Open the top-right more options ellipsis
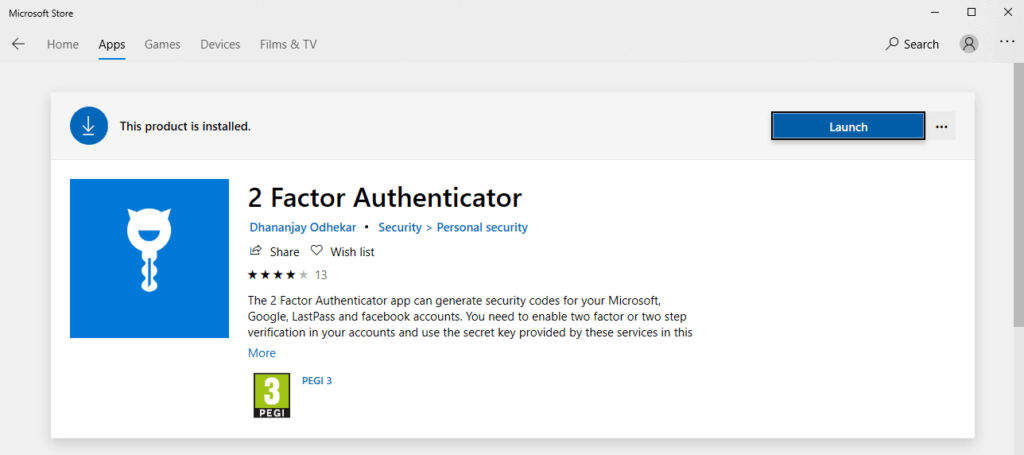 [x=1007, y=42]
